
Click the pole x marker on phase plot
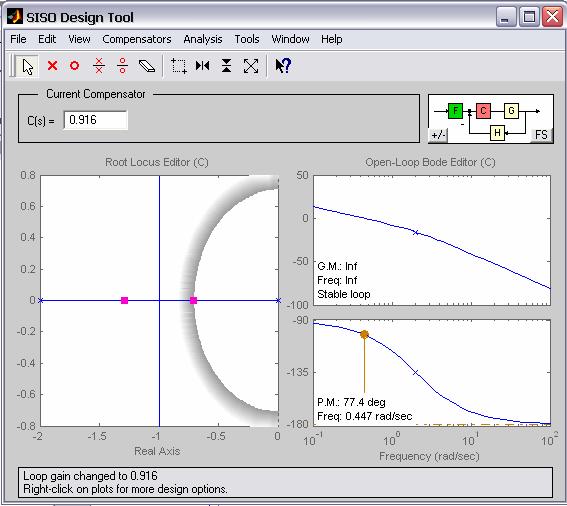point(416,372)
